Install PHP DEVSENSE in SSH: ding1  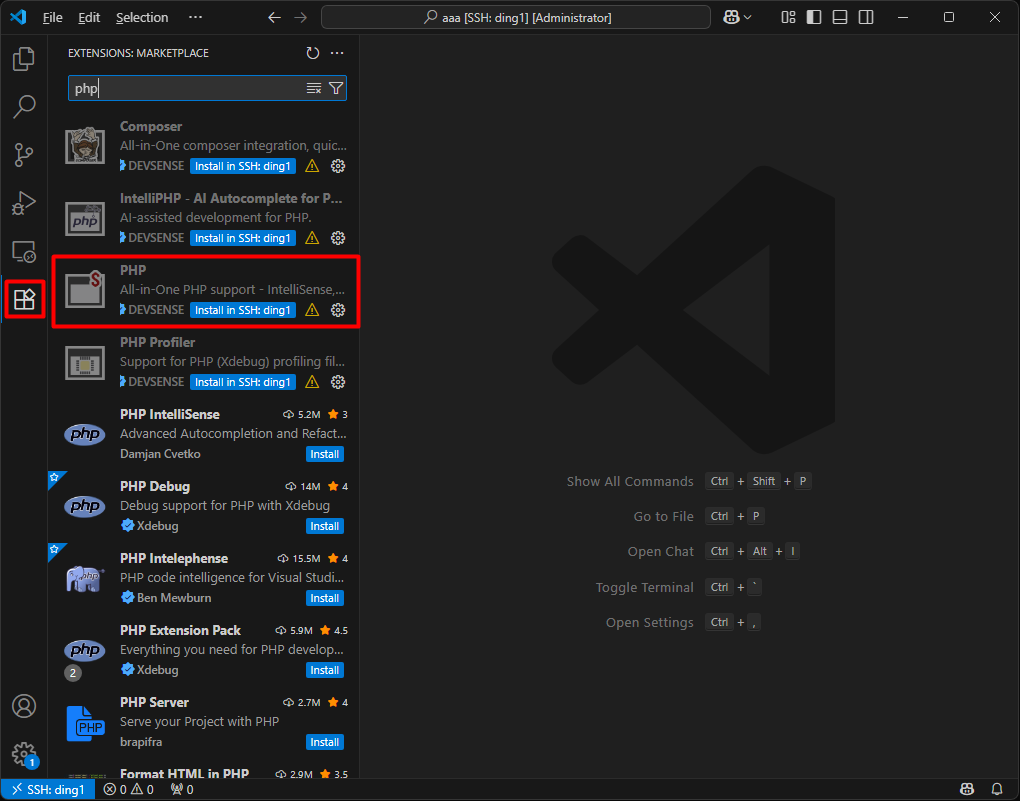(243, 310)
